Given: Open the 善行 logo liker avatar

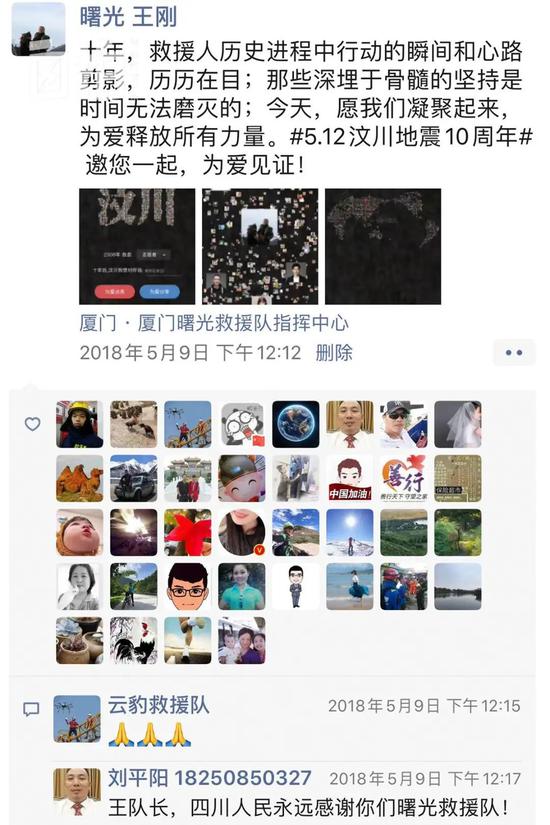Looking at the screenshot, I should click(x=404, y=478).
